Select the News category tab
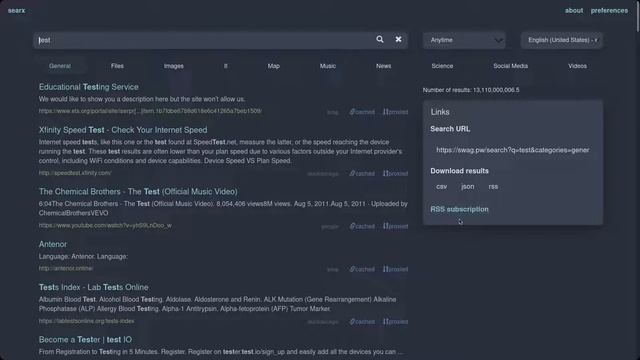This screenshot has height=360, width=640. [x=384, y=66]
